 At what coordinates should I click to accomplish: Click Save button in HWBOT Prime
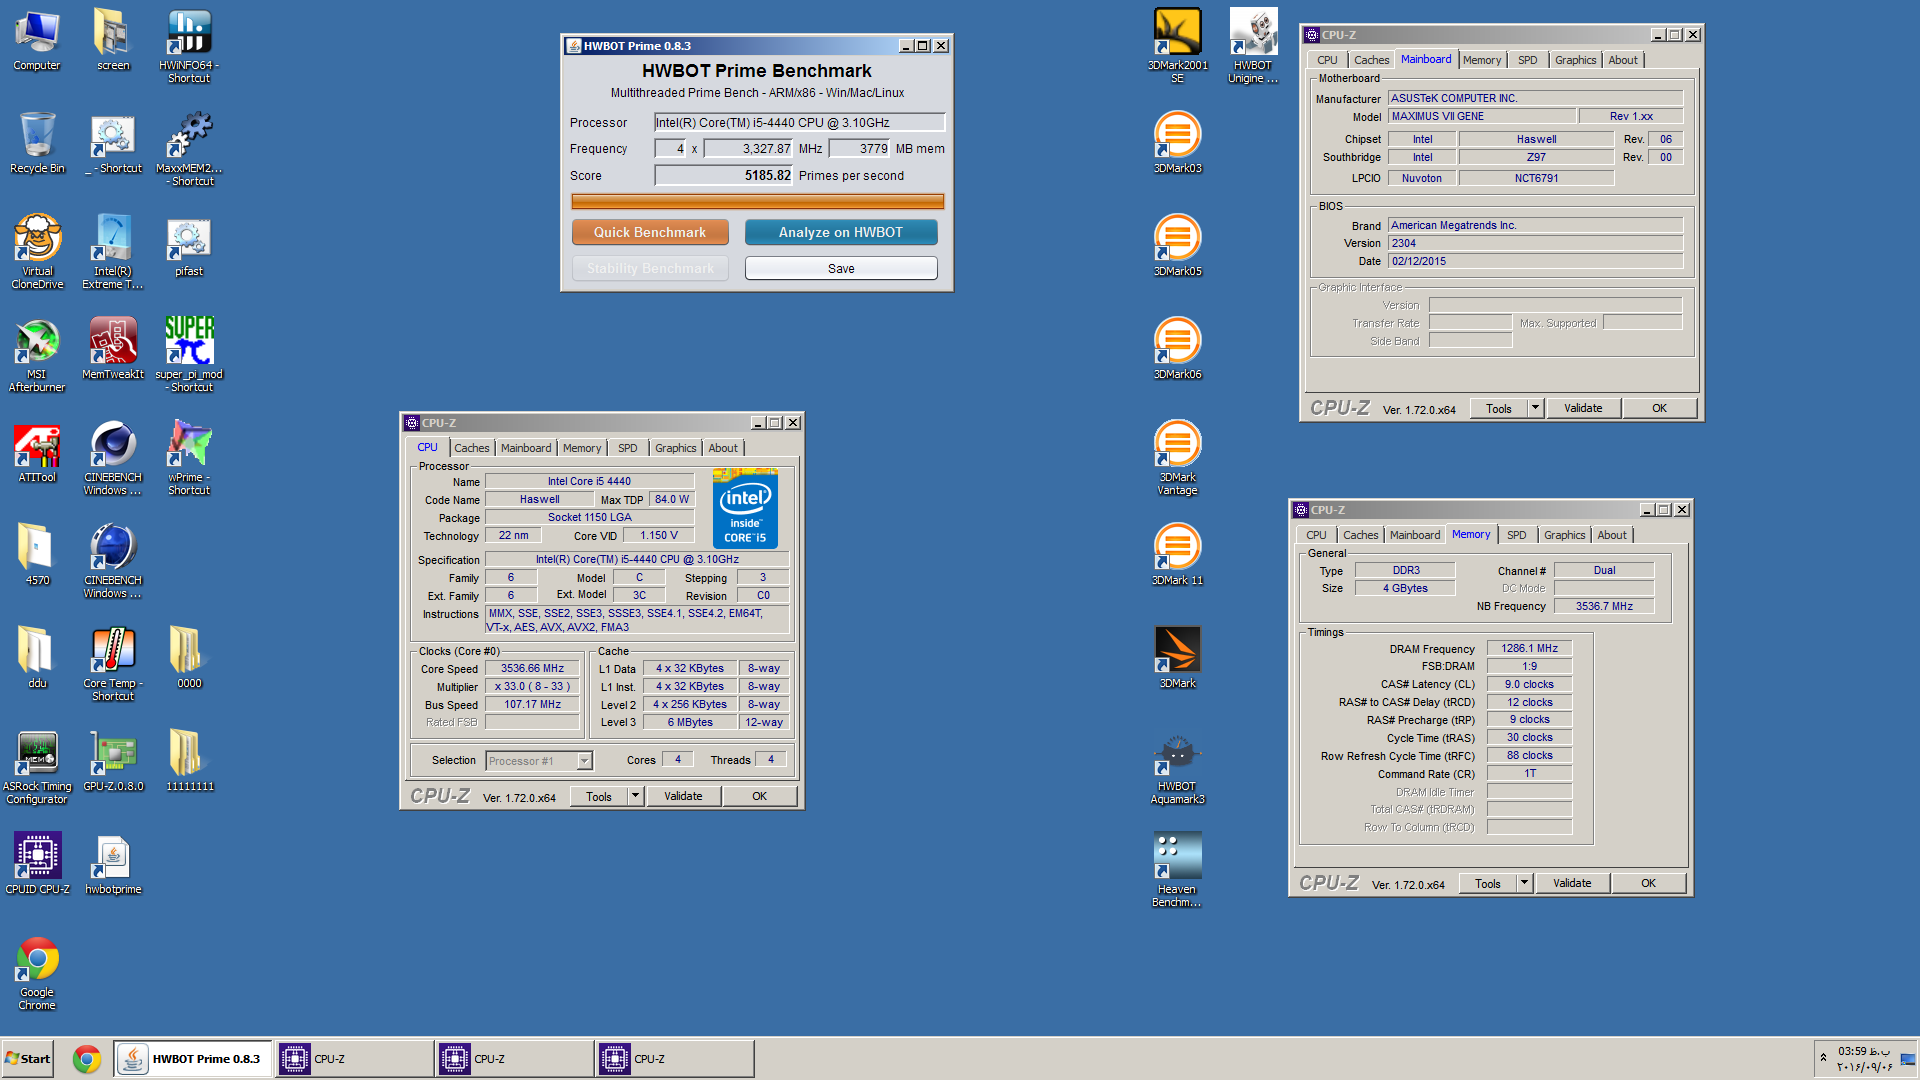click(x=841, y=268)
